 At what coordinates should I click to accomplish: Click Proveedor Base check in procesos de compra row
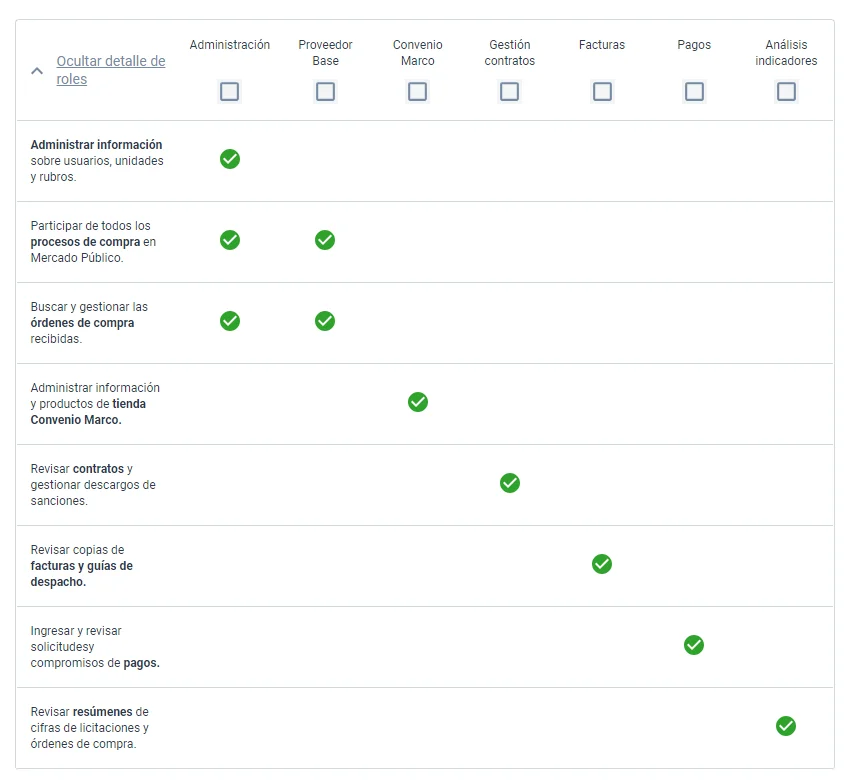[x=325, y=240]
